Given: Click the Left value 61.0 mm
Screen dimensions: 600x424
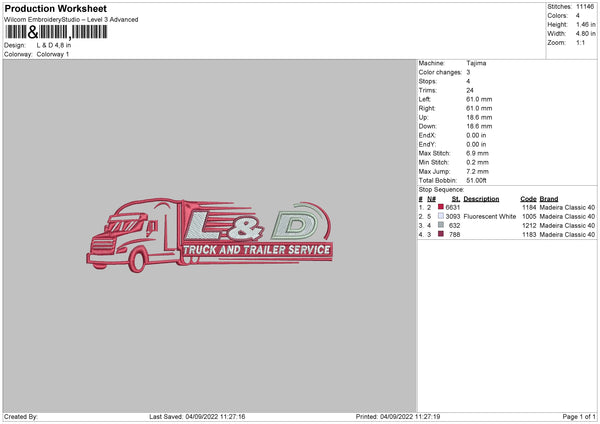Looking at the screenshot, I should 479,99.
